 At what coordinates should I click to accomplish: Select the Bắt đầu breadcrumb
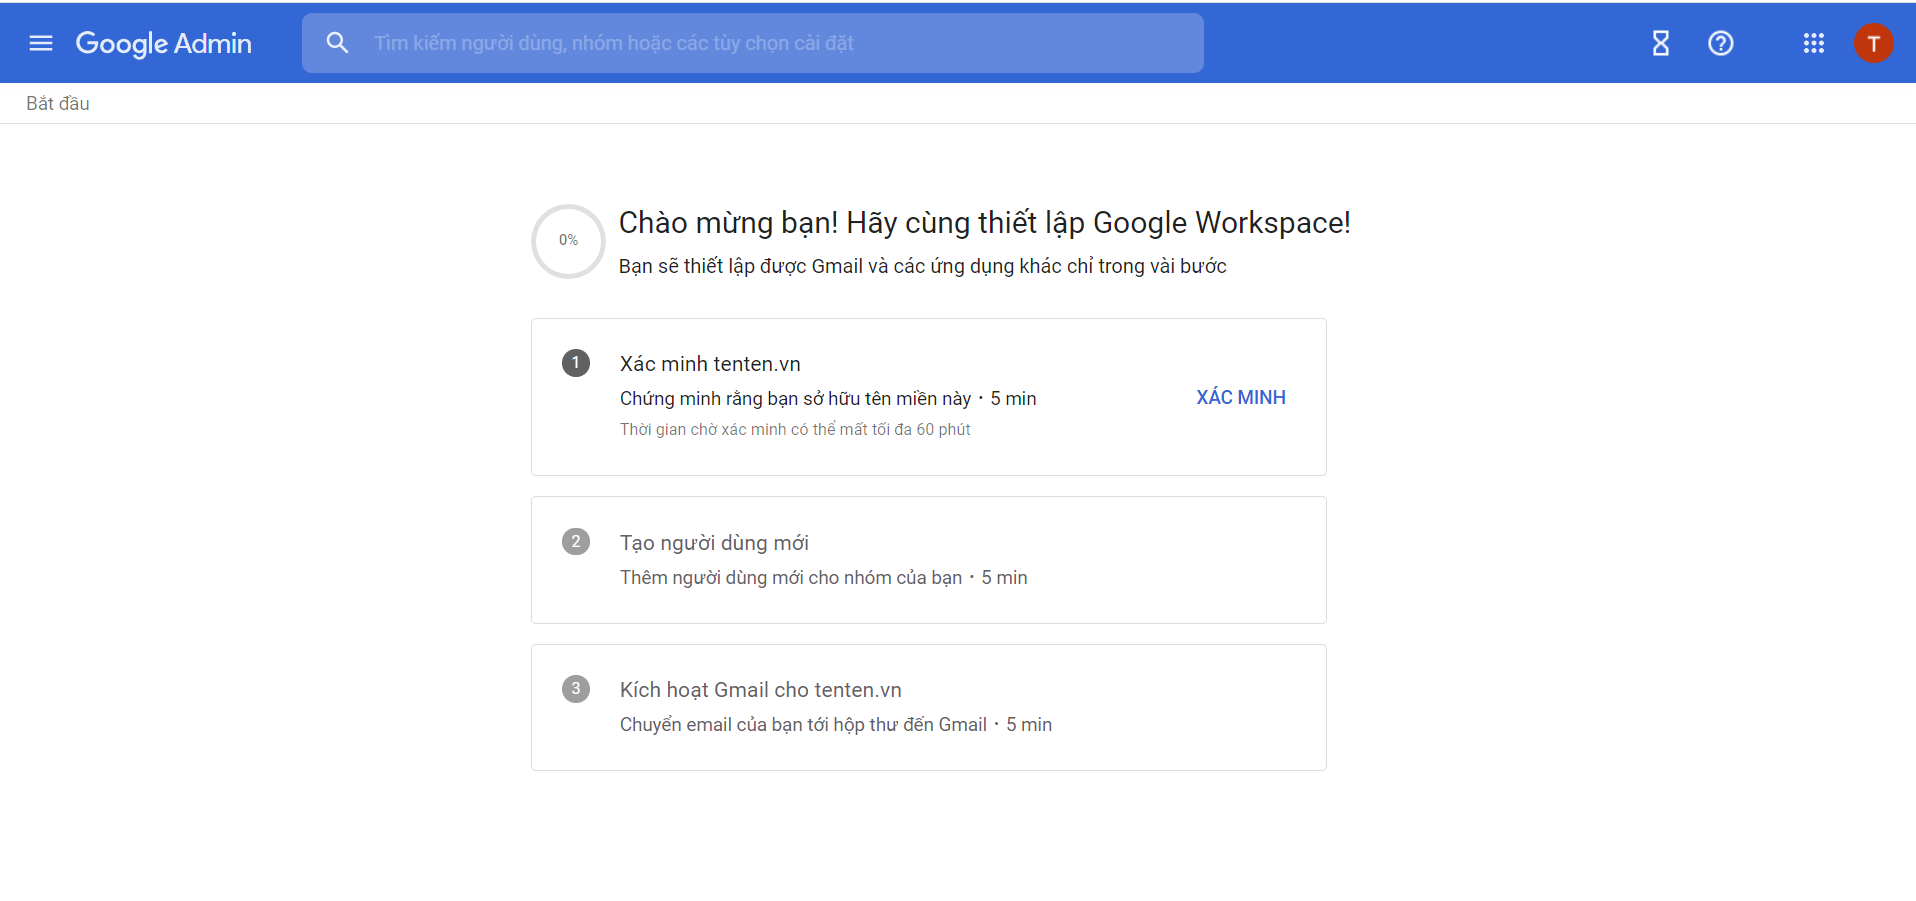tap(58, 103)
